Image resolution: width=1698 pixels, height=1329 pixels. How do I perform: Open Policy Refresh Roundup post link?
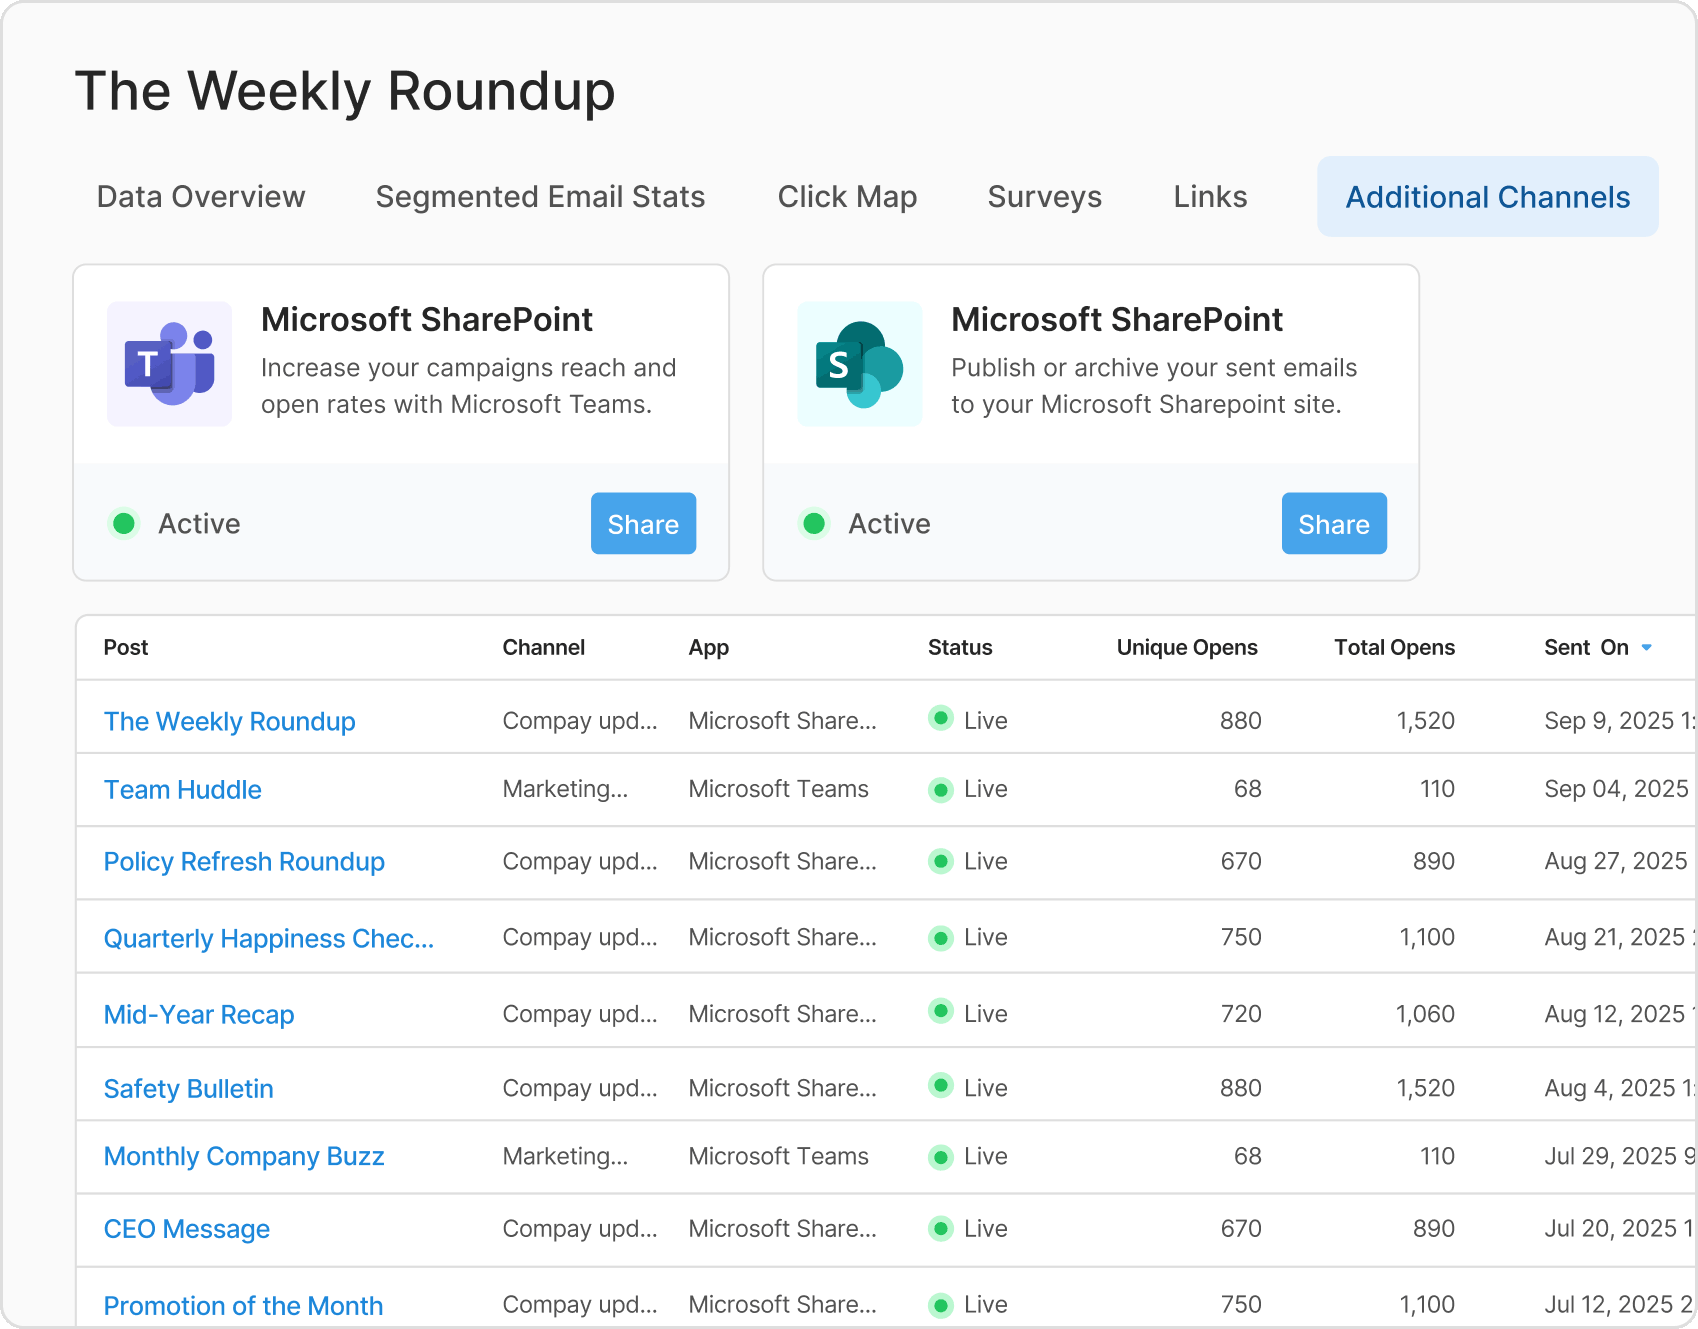pos(244,862)
